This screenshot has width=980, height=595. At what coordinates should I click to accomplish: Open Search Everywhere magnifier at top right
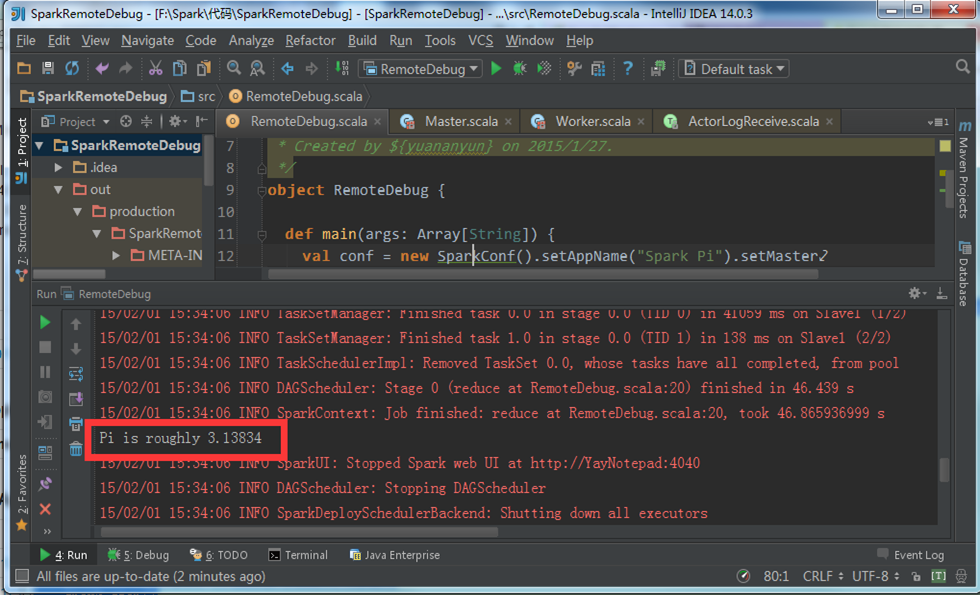[963, 67]
